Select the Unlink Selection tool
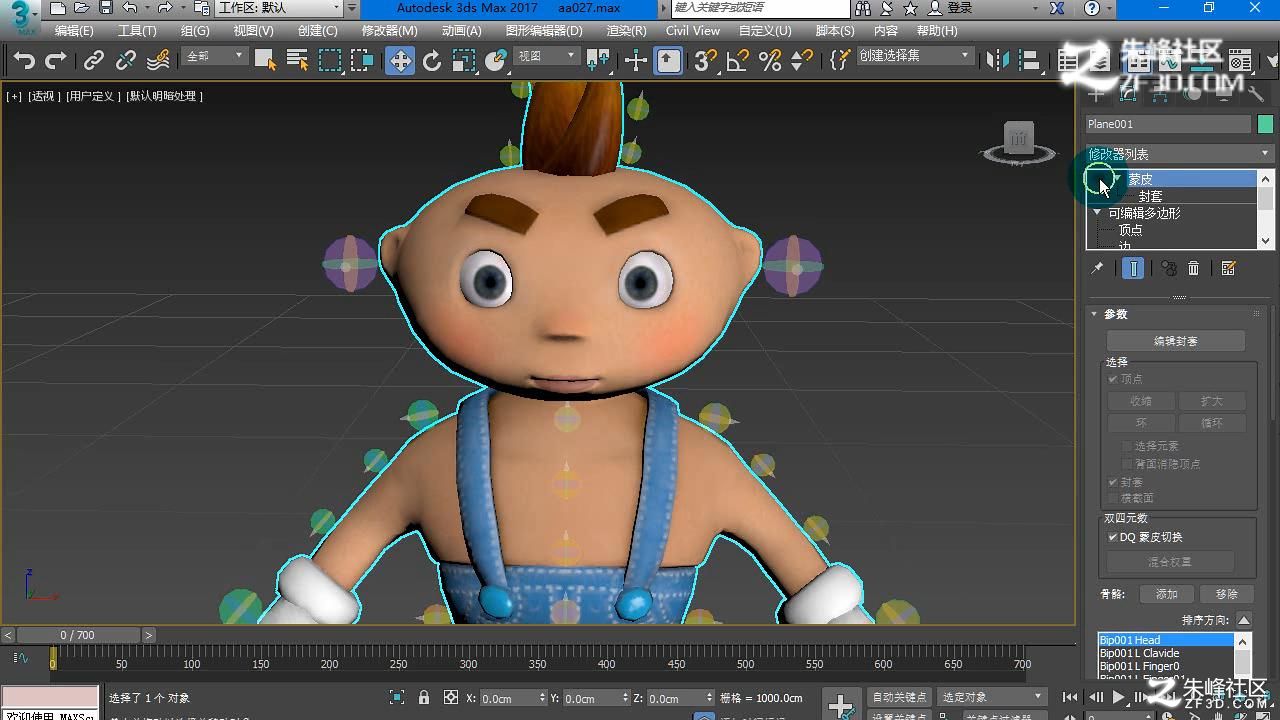This screenshot has width=1280, height=720. pos(126,61)
